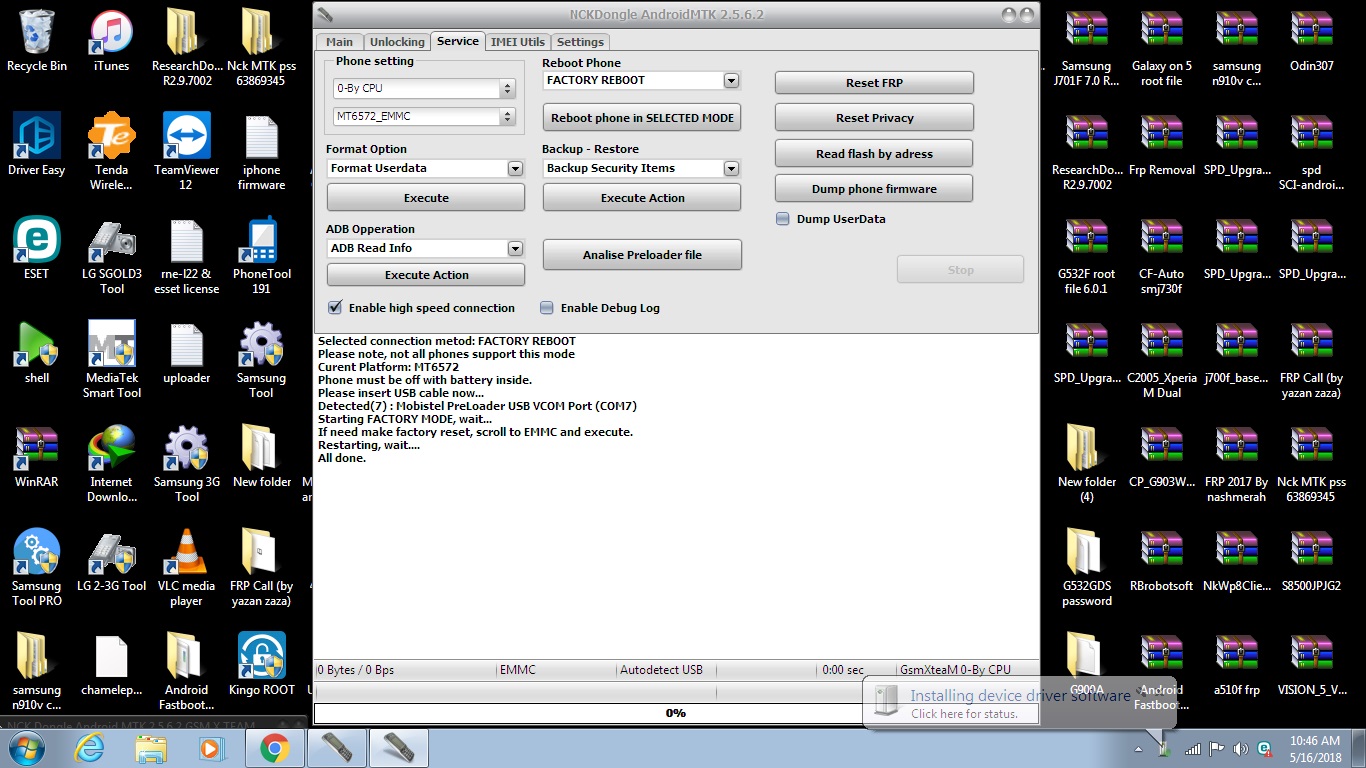
Task: Expand the 0-By CPU selector
Action: (424, 88)
